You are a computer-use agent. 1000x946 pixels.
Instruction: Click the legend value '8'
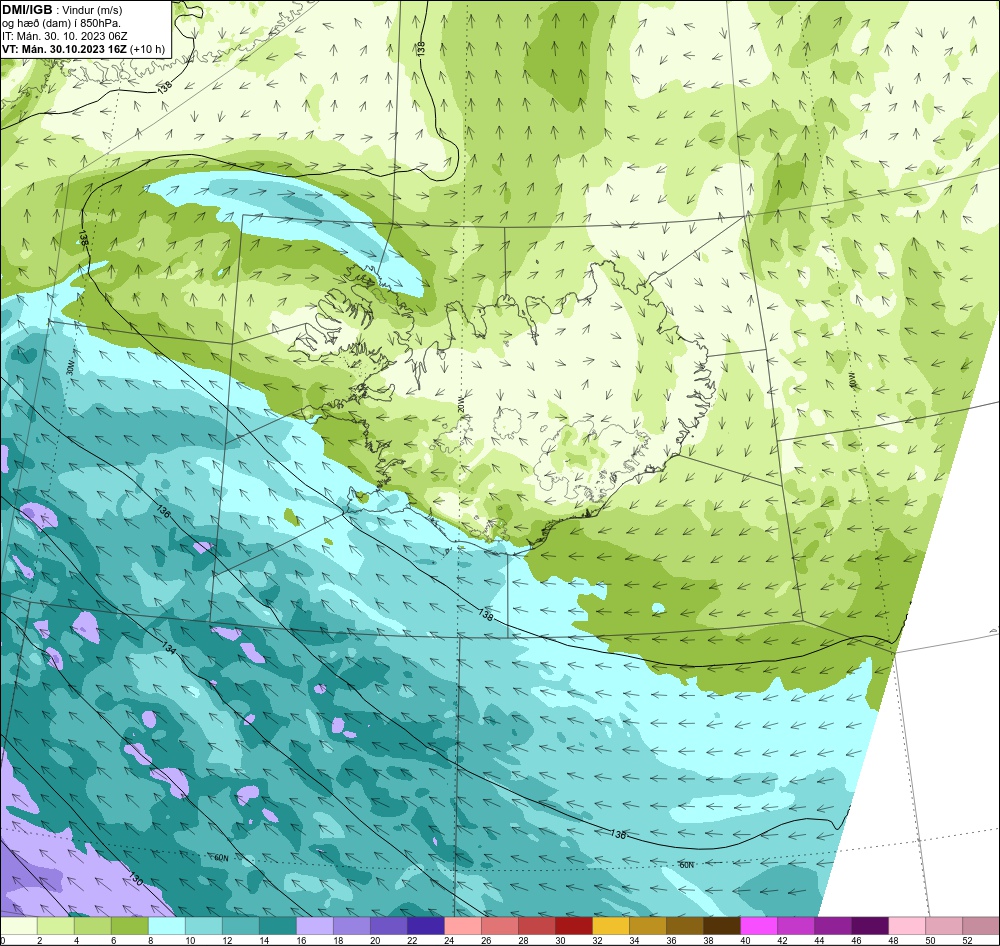coord(151,940)
